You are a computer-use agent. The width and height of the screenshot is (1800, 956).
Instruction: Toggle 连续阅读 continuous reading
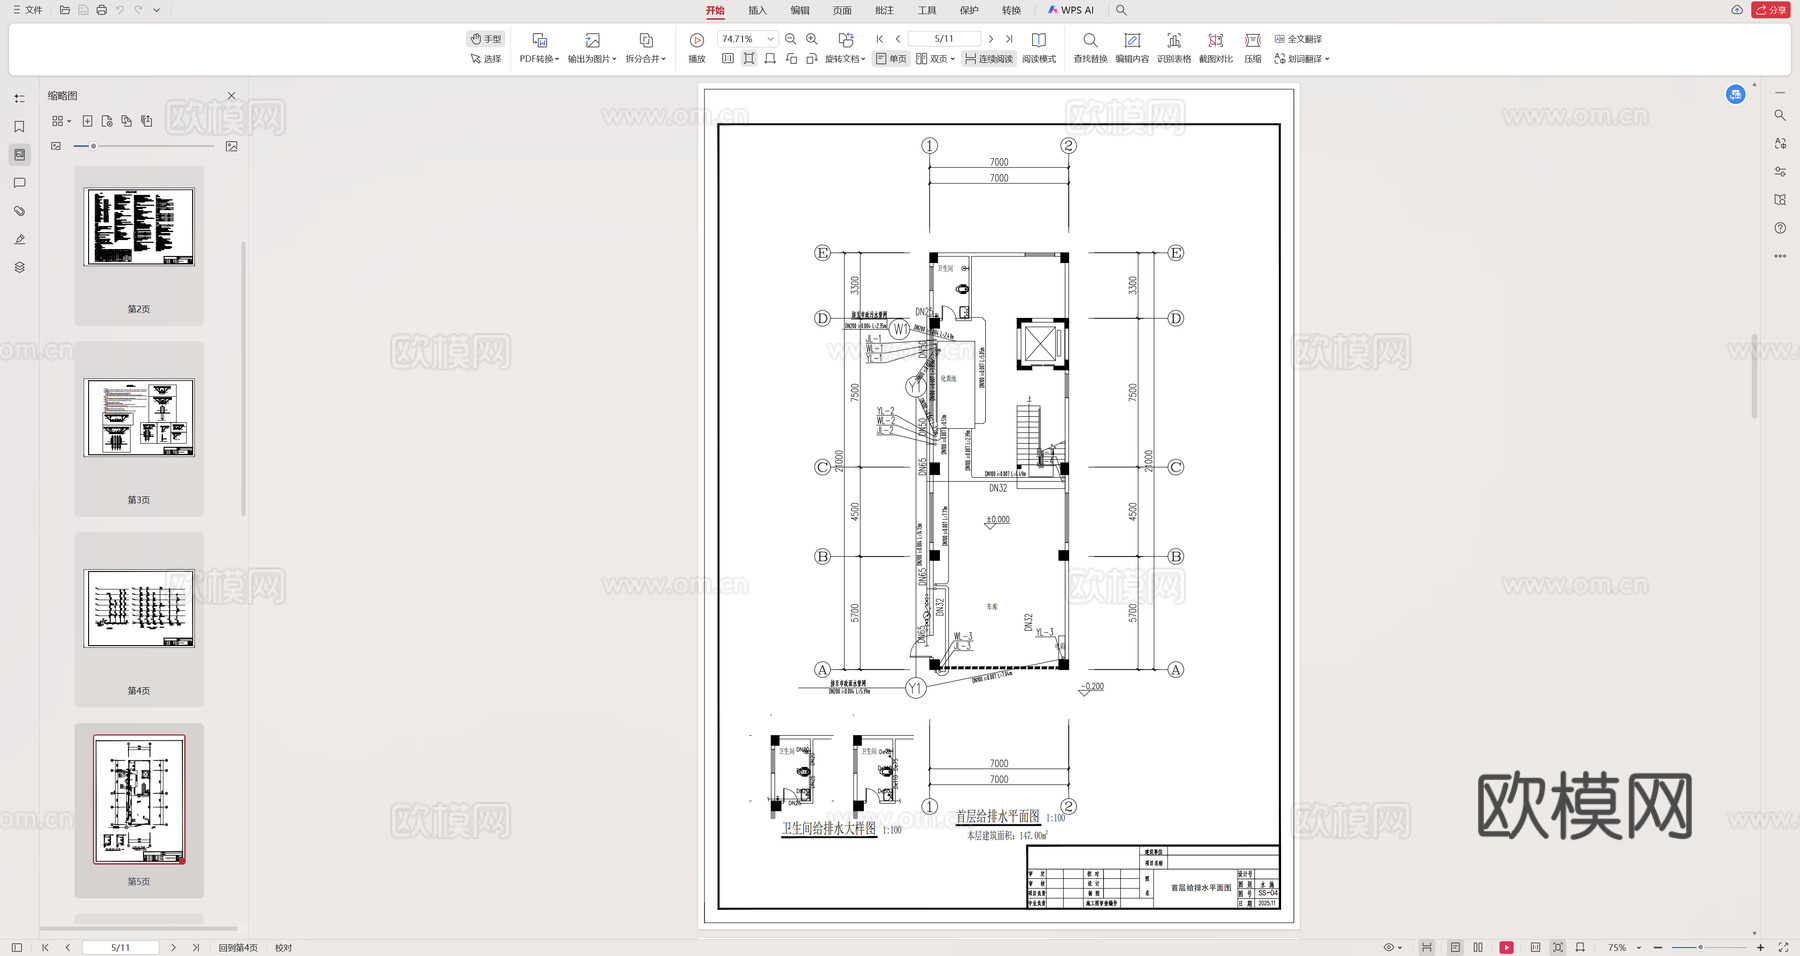pyautogui.click(x=989, y=59)
